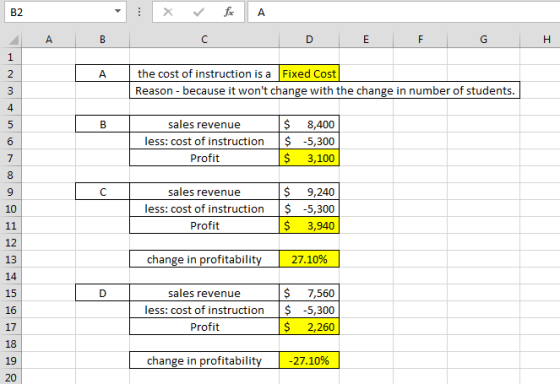Select the $ 8,400 cell
The image size is (560, 384).
pyautogui.click(x=309, y=124)
